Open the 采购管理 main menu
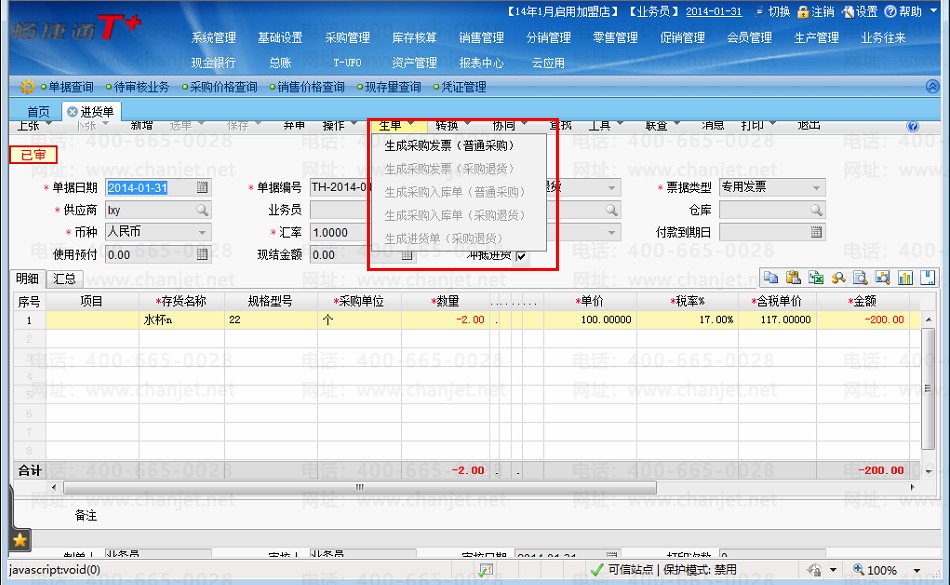Viewport: 950px width, 585px height. [347, 38]
